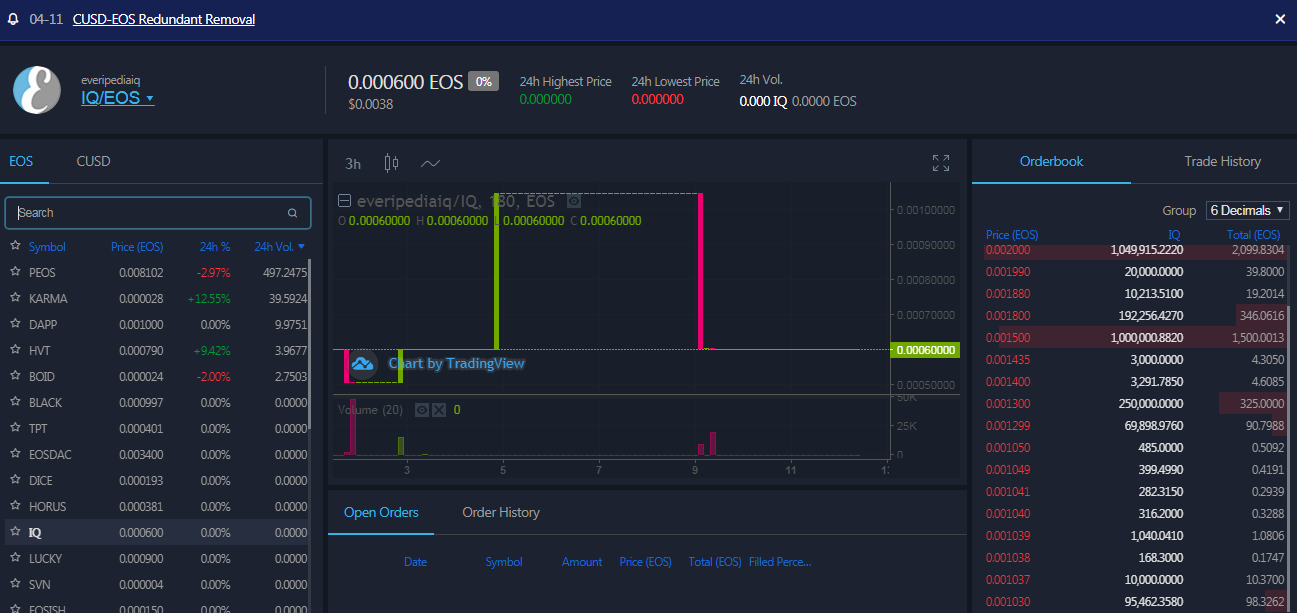Click the magnifier icon in the search box

coord(293,213)
